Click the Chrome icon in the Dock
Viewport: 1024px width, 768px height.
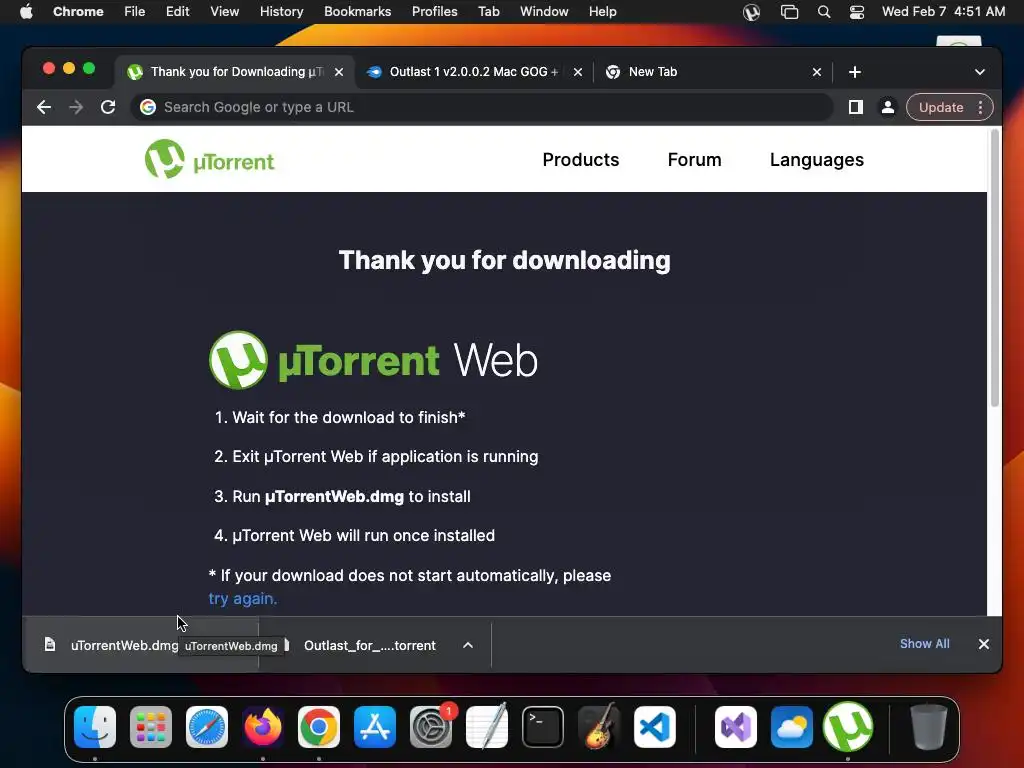point(319,727)
